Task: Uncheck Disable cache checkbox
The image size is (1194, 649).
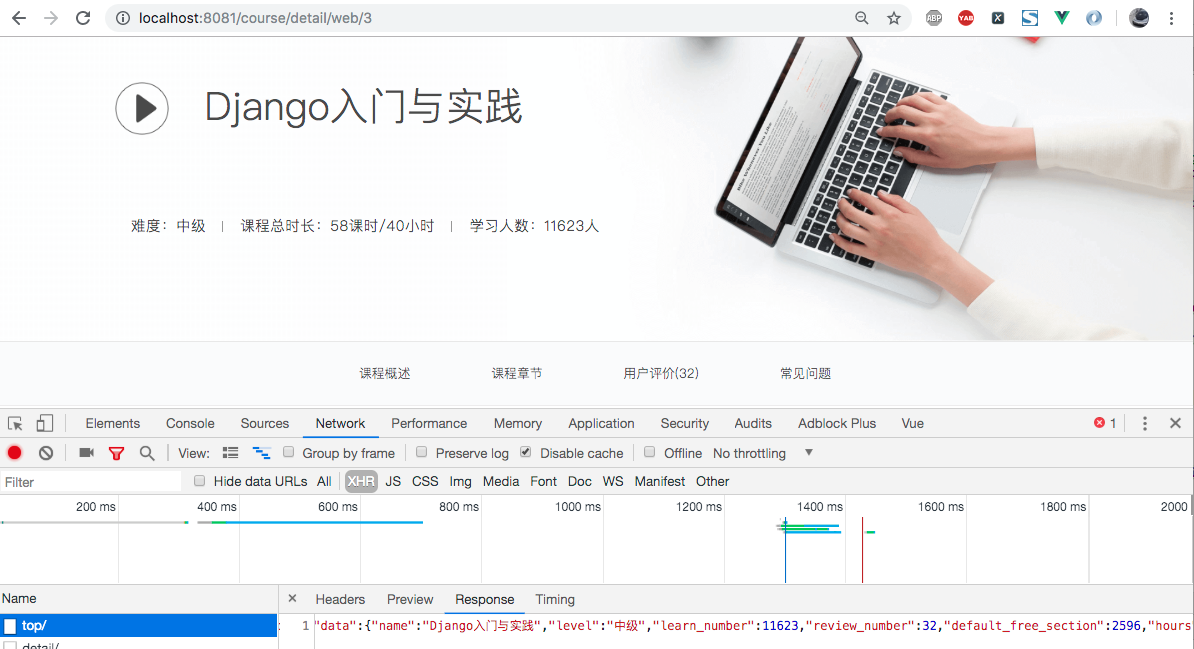Action: pos(525,452)
